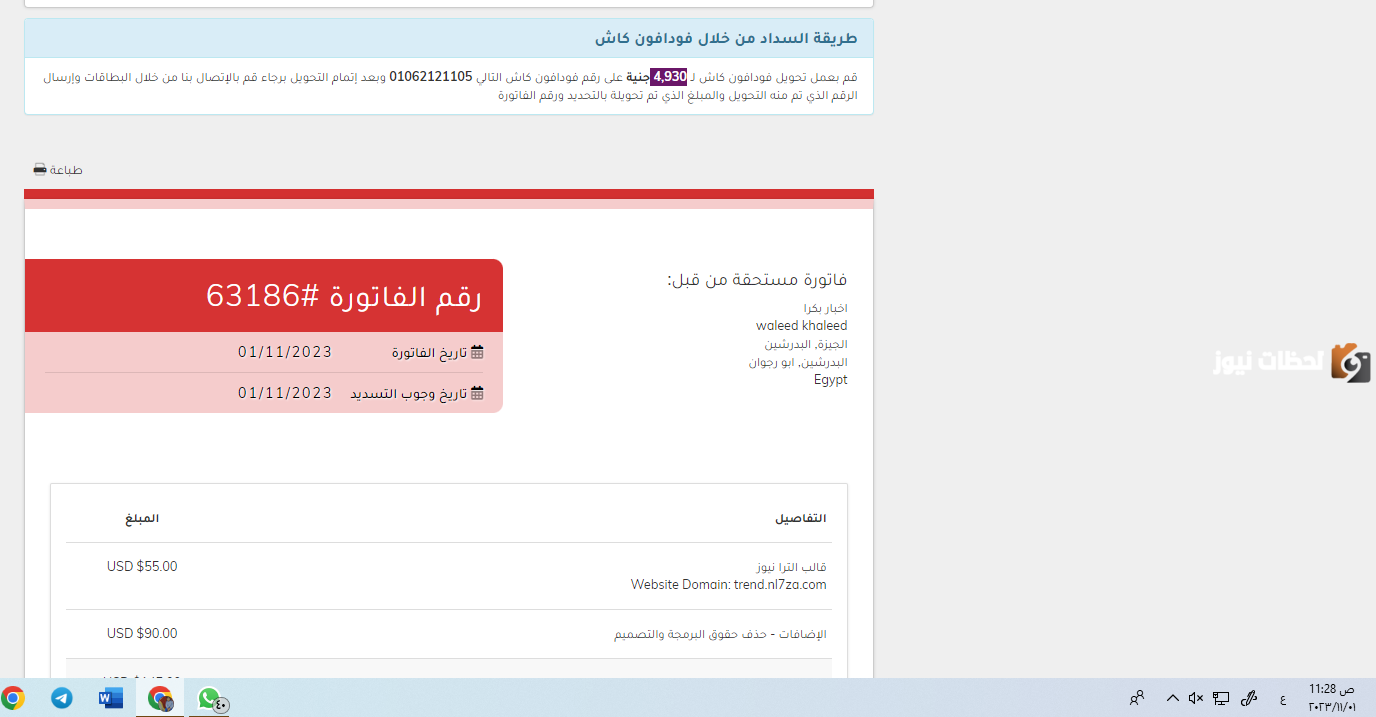Screen dimensions: 1376x717
Task: Select the amount USD $90.00
Action: (x=142, y=633)
